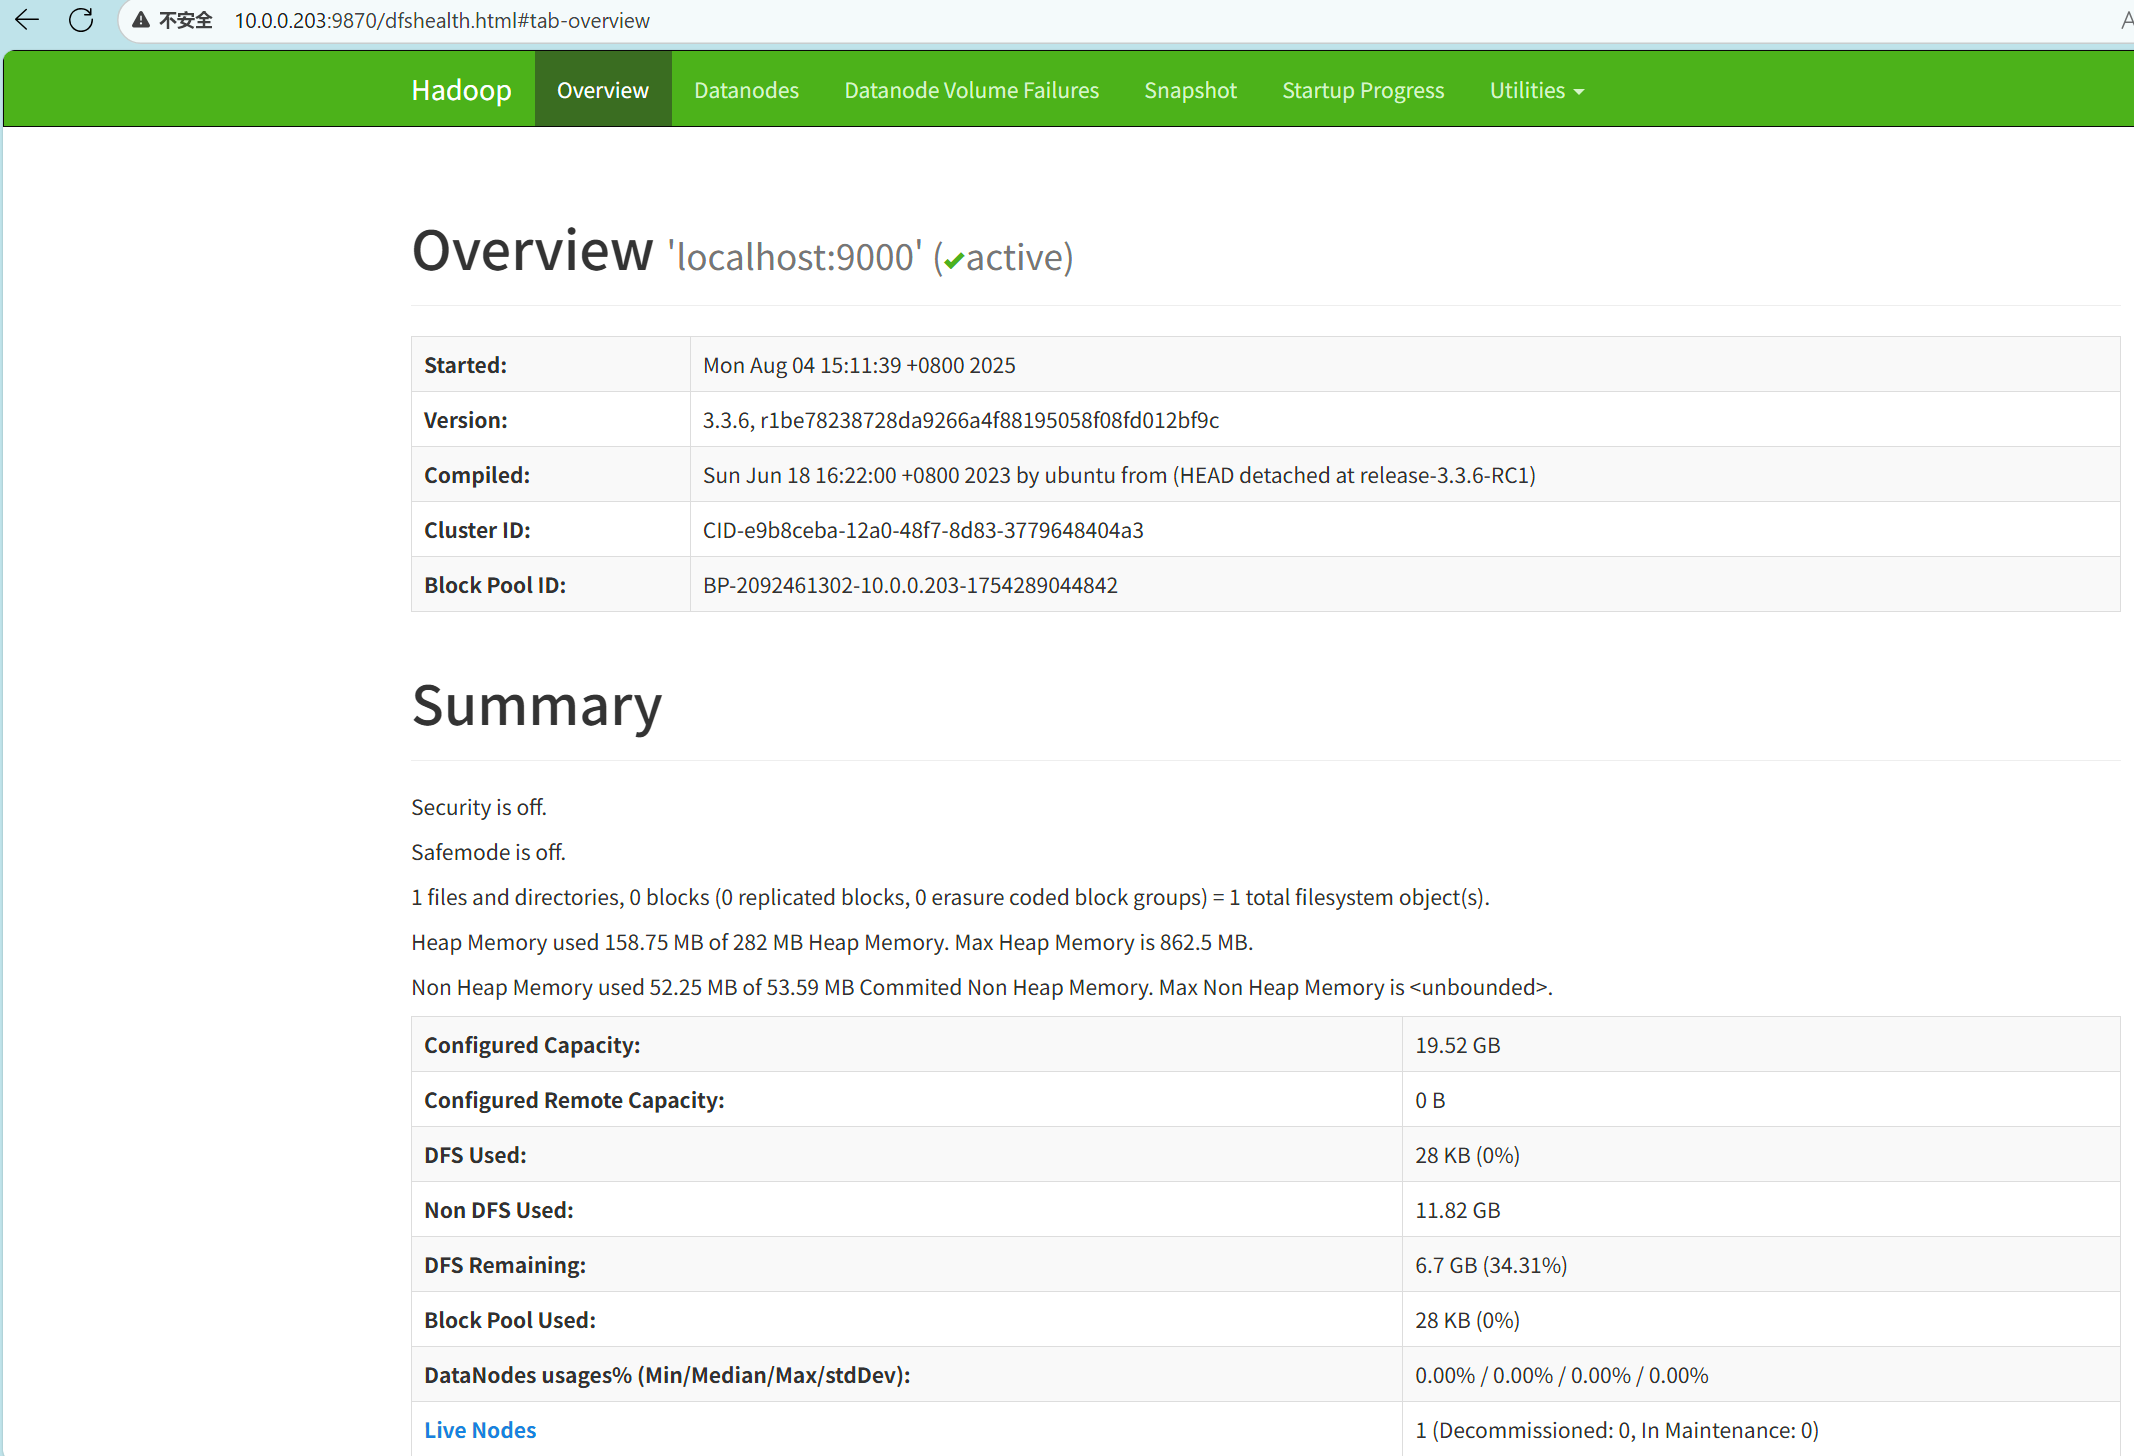
Task: Click the Hadoop brand logo text
Action: pyautogui.click(x=461, y=90)
